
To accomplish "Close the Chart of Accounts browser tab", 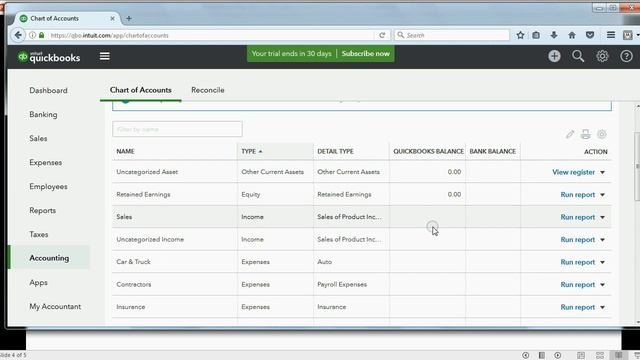I will (x=112, y=18).
